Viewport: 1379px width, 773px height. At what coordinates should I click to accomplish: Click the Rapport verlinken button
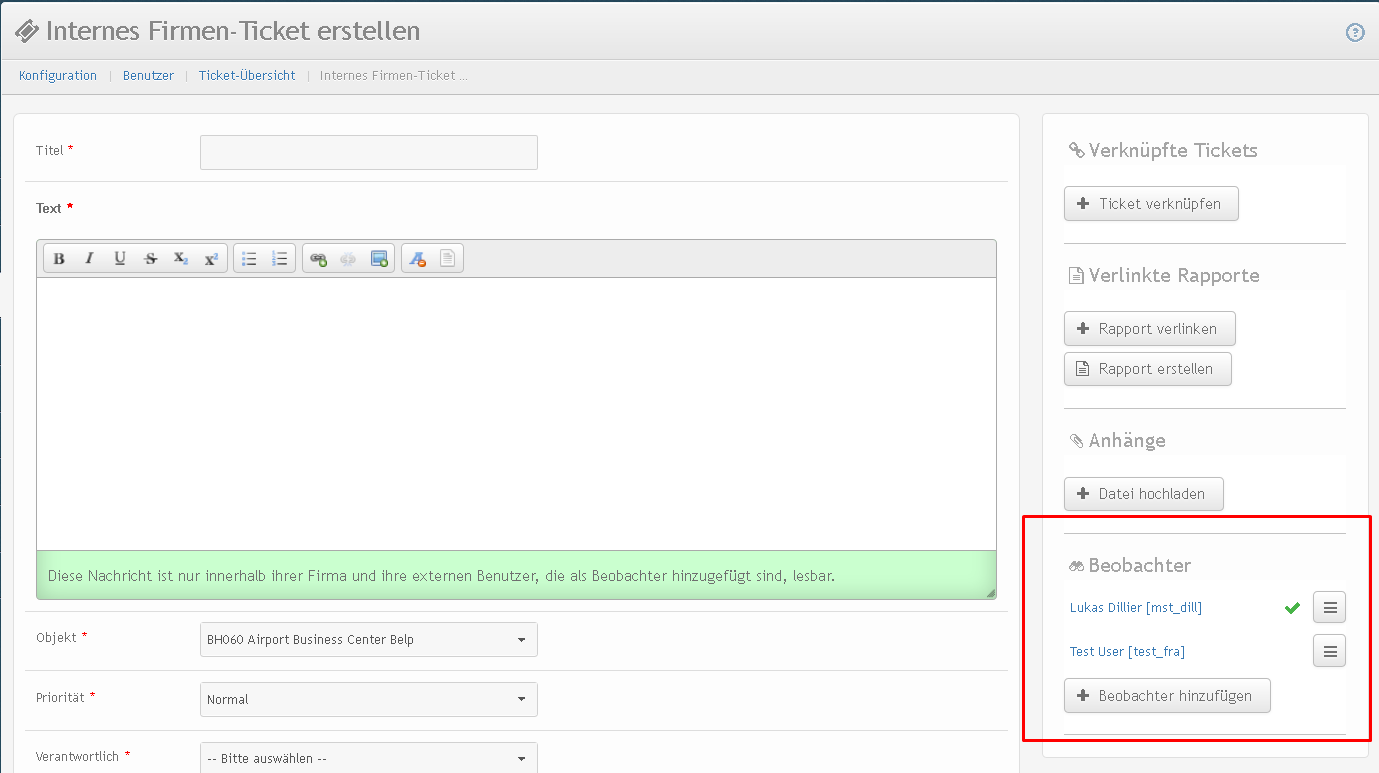(x=1149, y=329)
